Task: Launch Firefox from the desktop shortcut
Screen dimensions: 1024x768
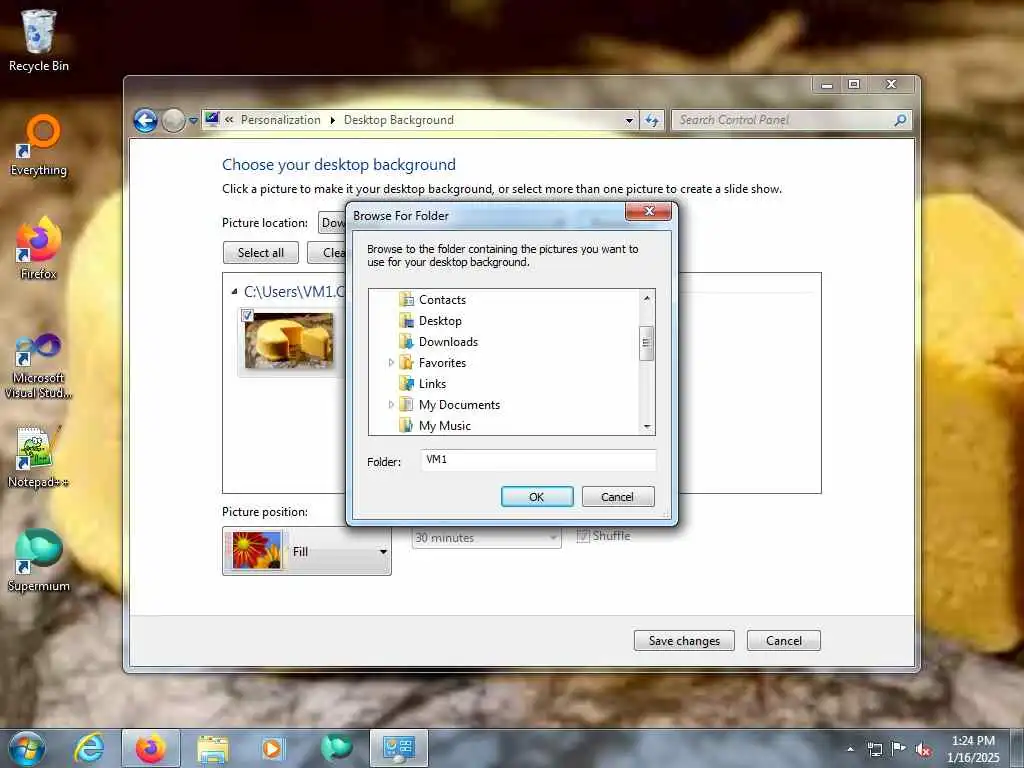Action: click(x=38, y=248)
